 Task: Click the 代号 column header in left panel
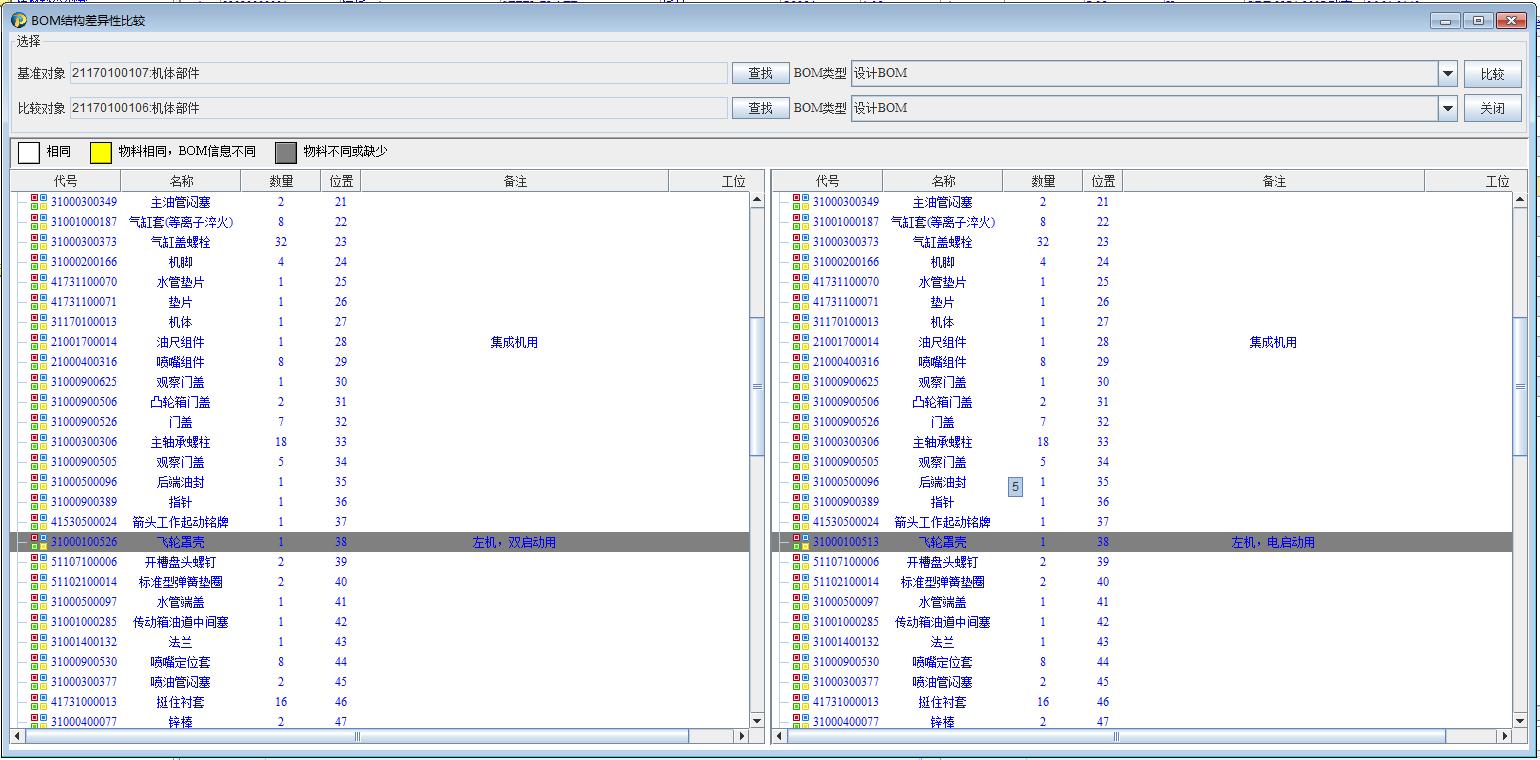click(x=65, y=181)
